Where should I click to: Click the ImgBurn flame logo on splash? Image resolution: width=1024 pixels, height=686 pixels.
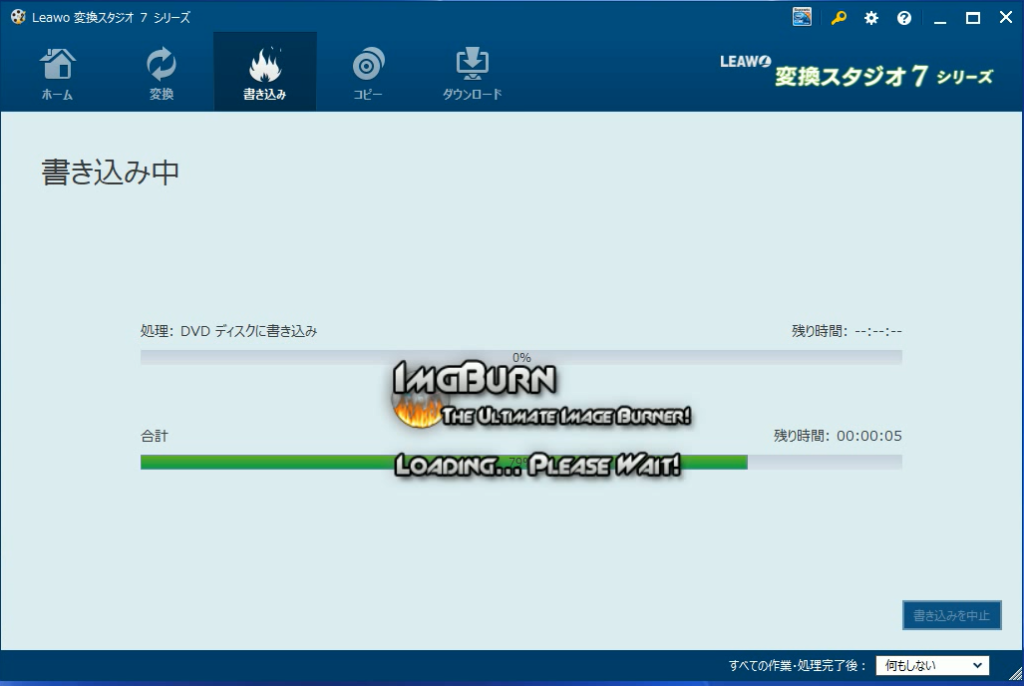410,409
